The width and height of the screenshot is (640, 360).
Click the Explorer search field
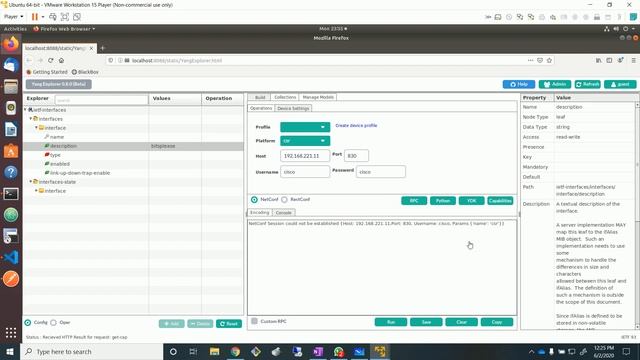pyautogui.click(x=102, y=100)
